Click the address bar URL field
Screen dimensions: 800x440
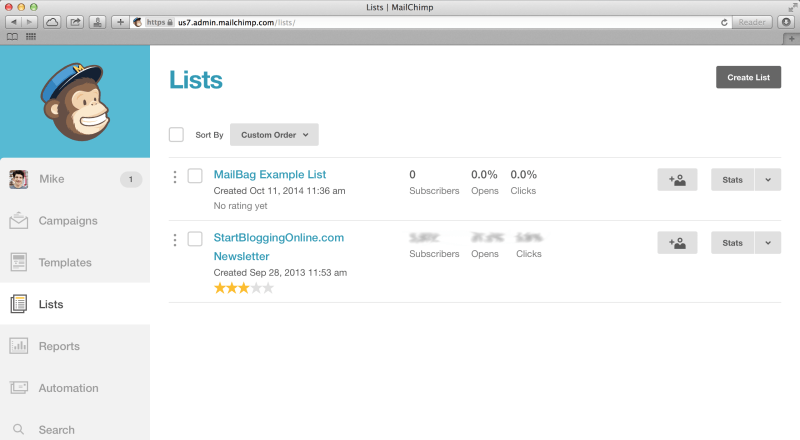point(429,22)
